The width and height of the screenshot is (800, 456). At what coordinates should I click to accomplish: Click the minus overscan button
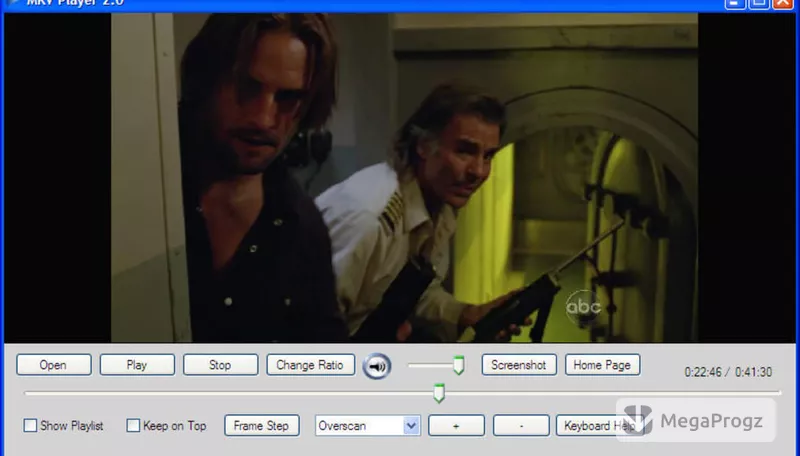point(521,425)
